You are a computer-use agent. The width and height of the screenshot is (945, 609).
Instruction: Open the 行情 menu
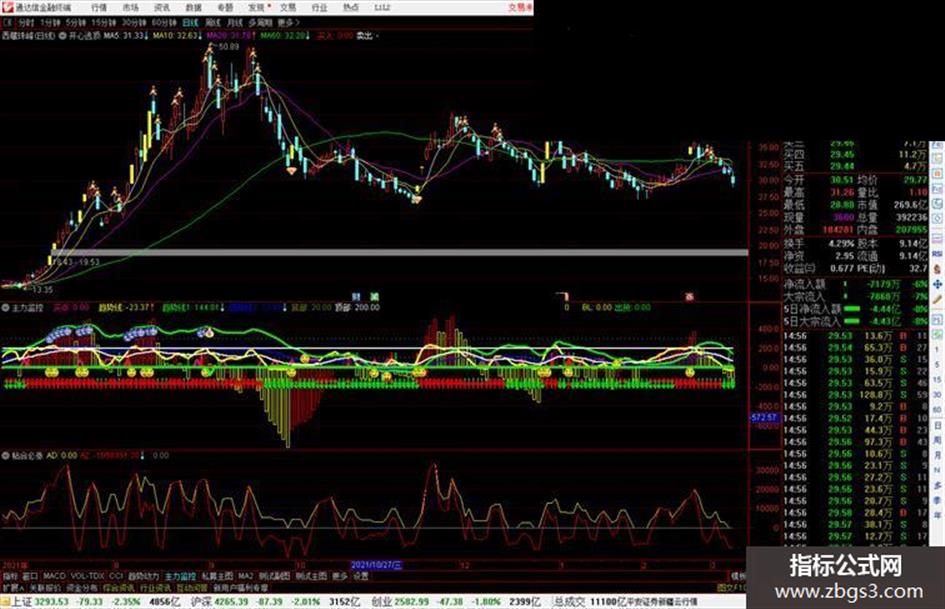point(99,8)
